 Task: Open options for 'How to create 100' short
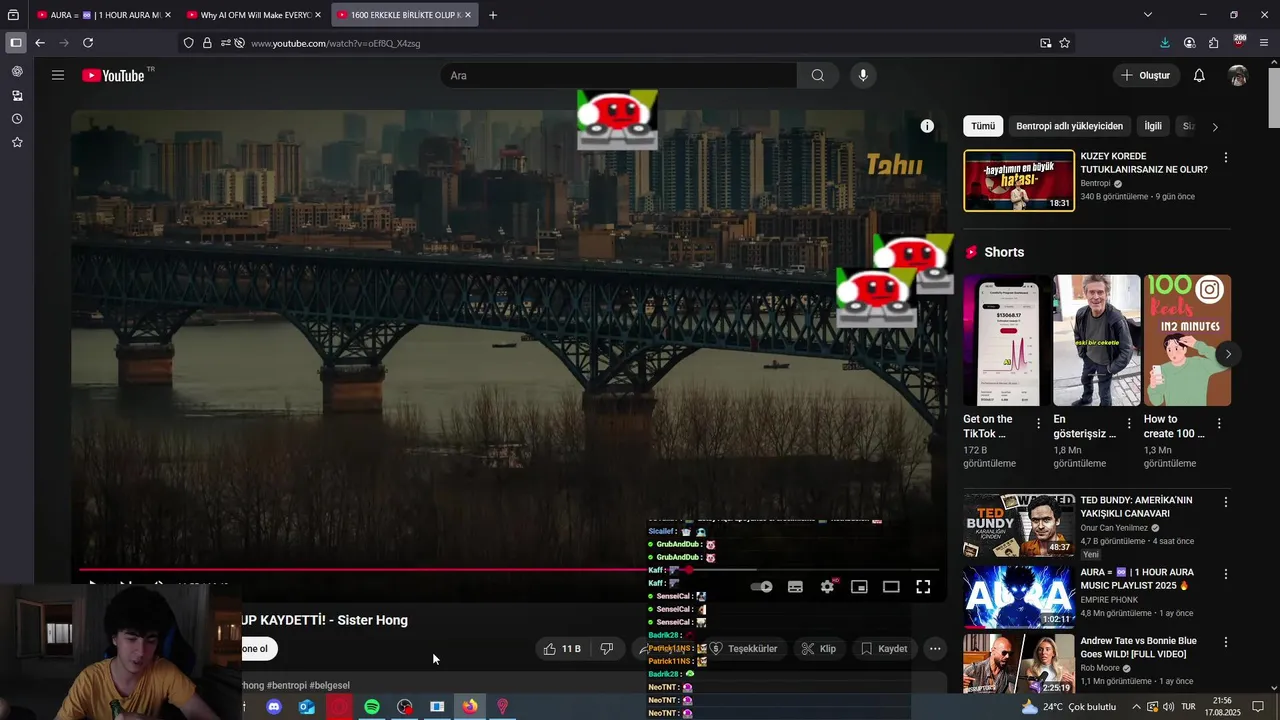(x=1218, y=423)
